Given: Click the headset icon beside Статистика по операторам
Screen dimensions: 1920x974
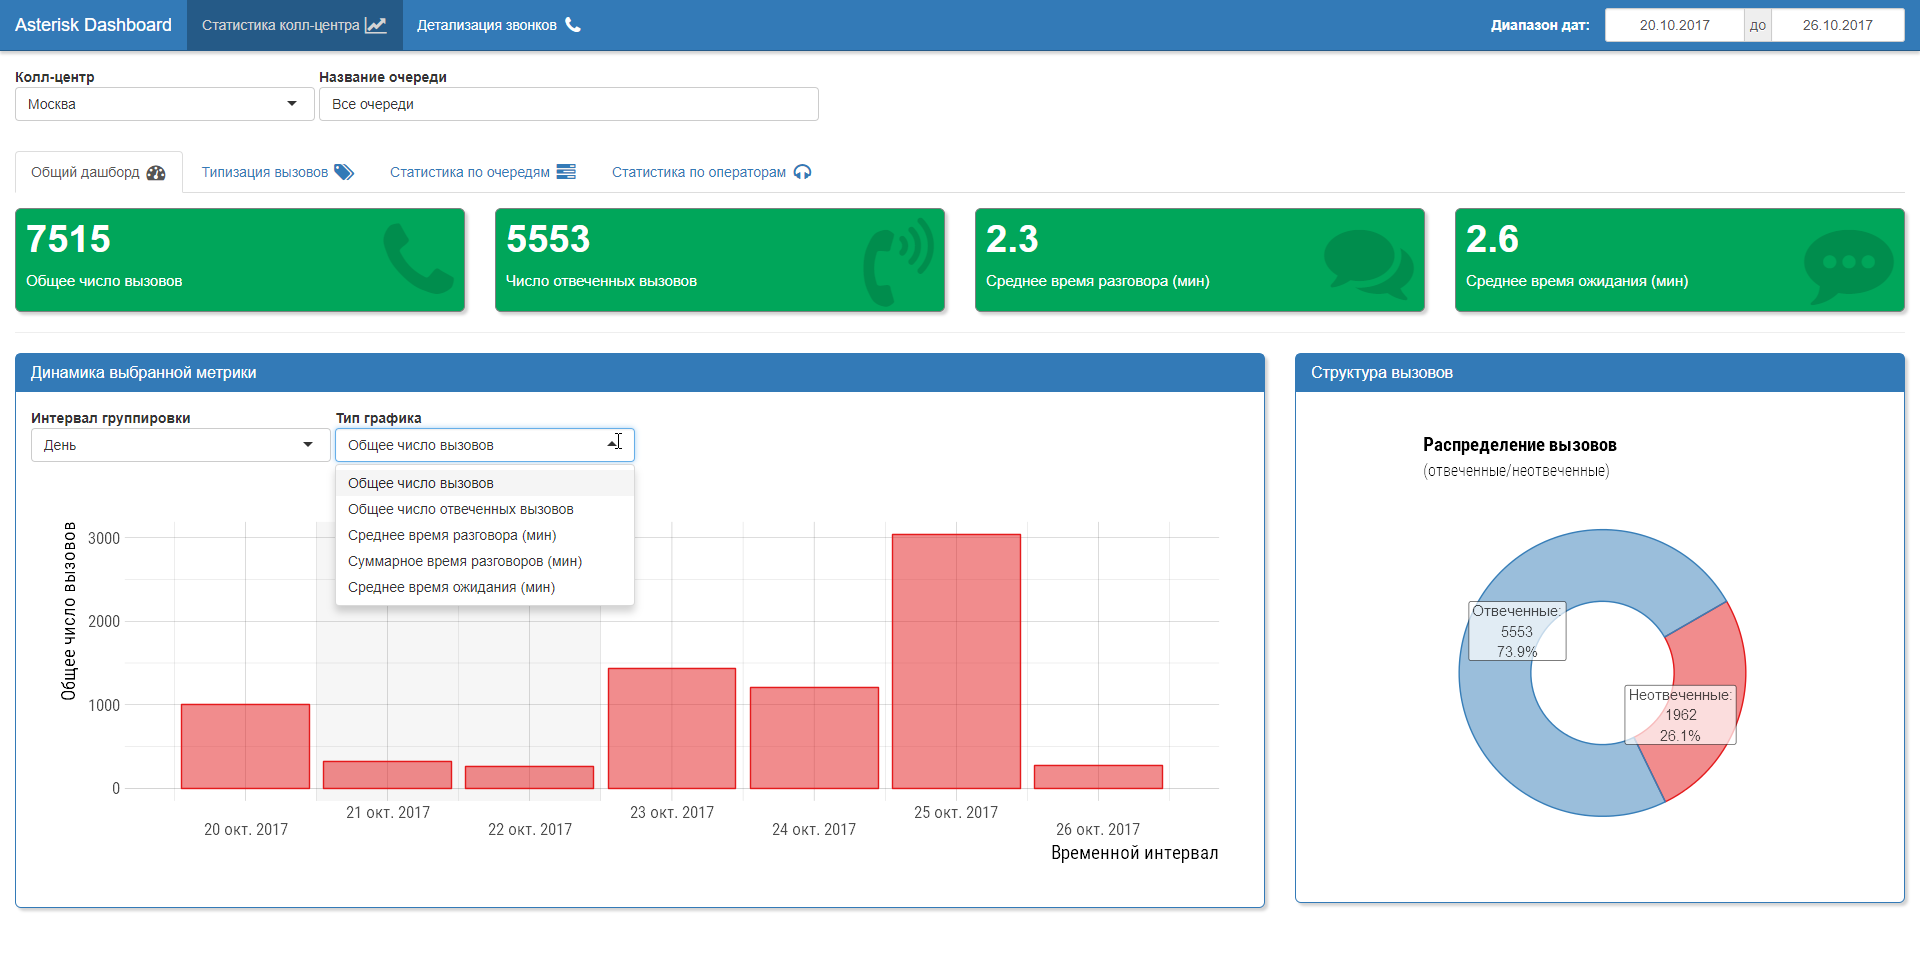Looking at the screenshot, I should [x=802, y=172].
